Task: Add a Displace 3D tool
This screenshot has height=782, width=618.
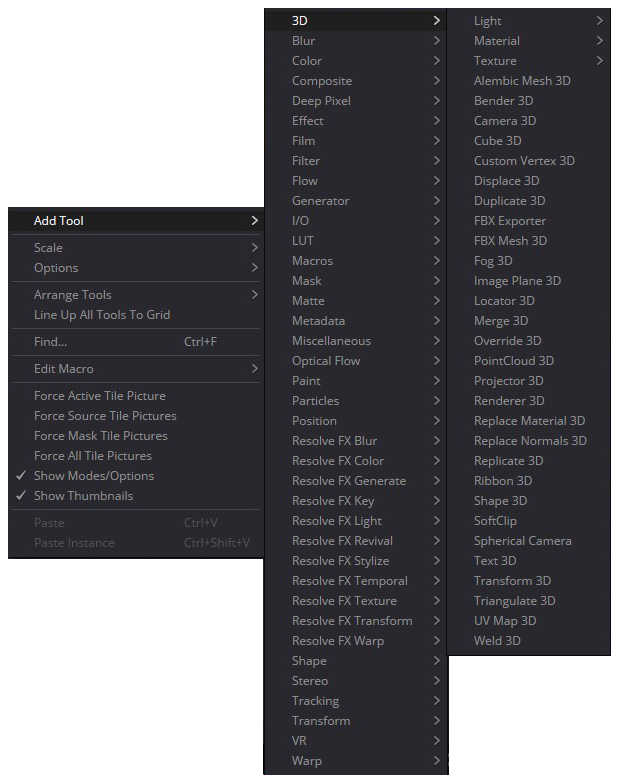Action: (529, 181)
